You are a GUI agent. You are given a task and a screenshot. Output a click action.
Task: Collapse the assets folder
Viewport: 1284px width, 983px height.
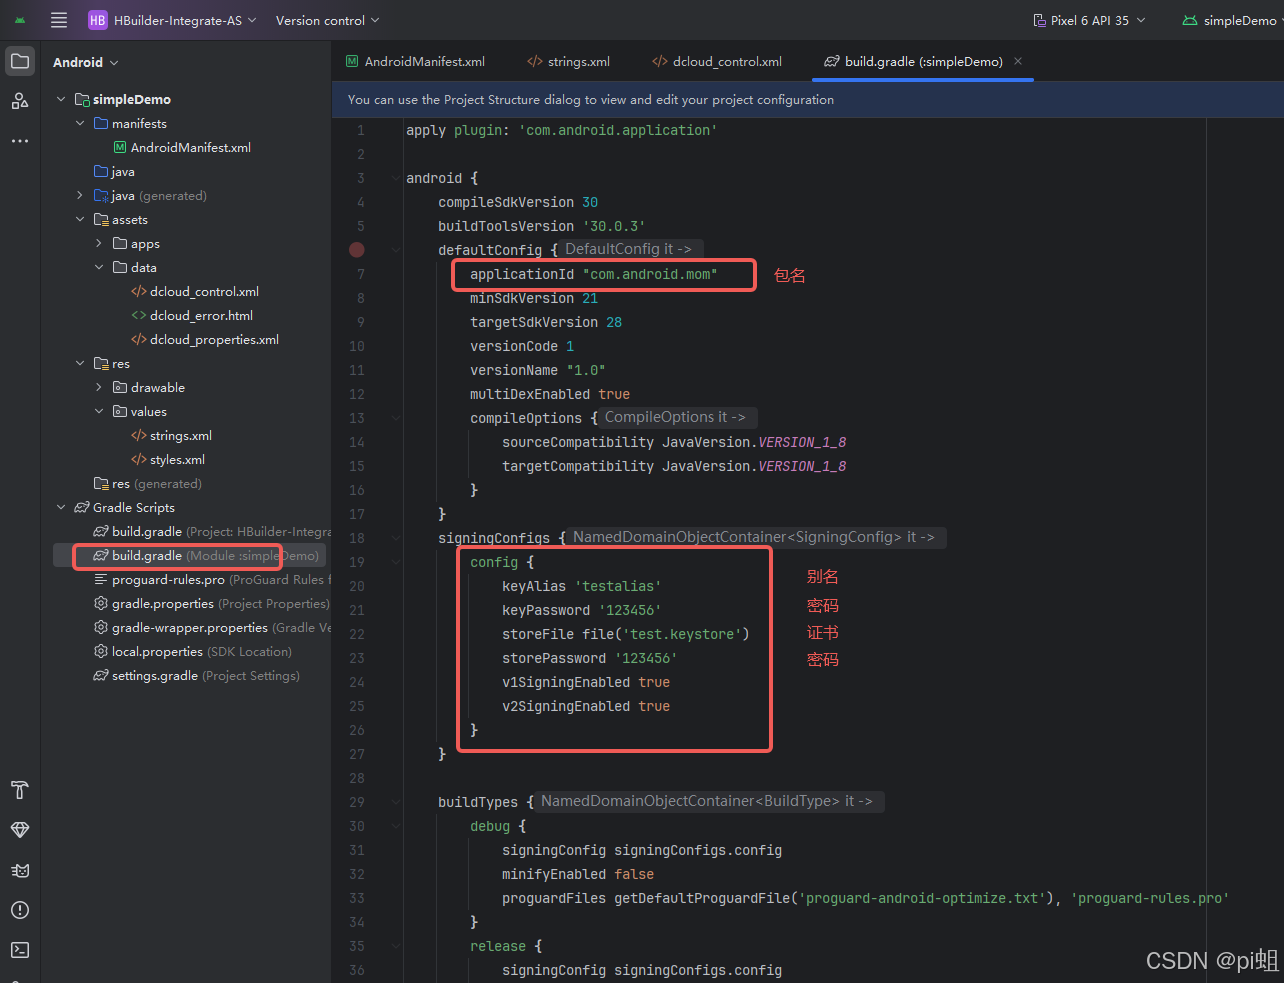[x=80, y=219]
